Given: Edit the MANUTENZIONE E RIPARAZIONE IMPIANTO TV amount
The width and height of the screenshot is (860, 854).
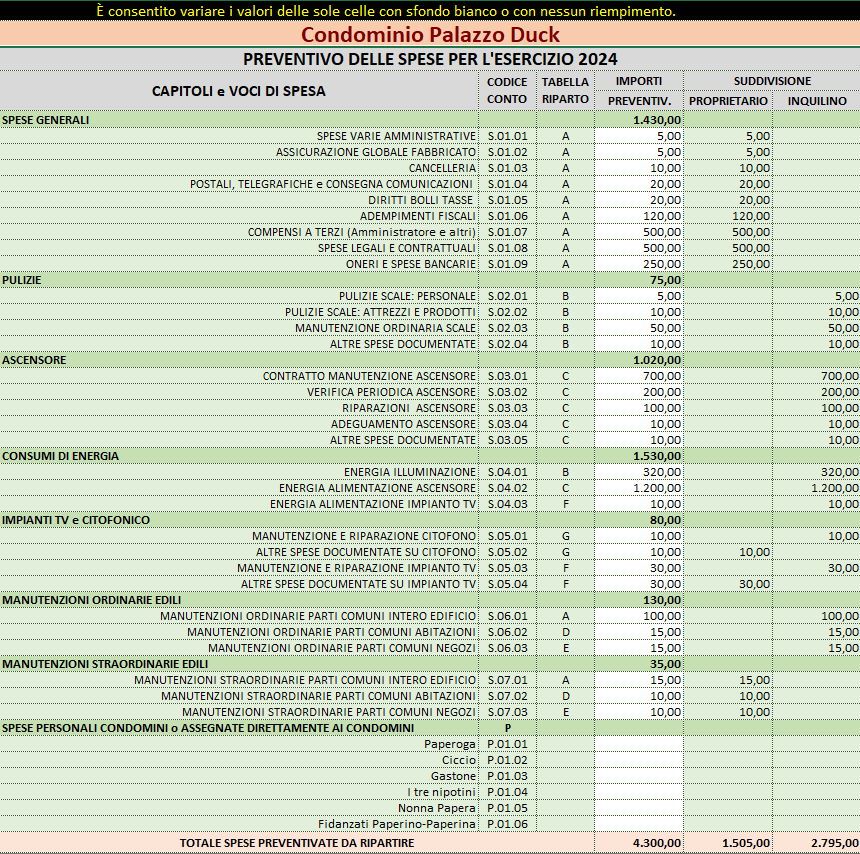Looking at the screenshot, I should pos(639,568).
